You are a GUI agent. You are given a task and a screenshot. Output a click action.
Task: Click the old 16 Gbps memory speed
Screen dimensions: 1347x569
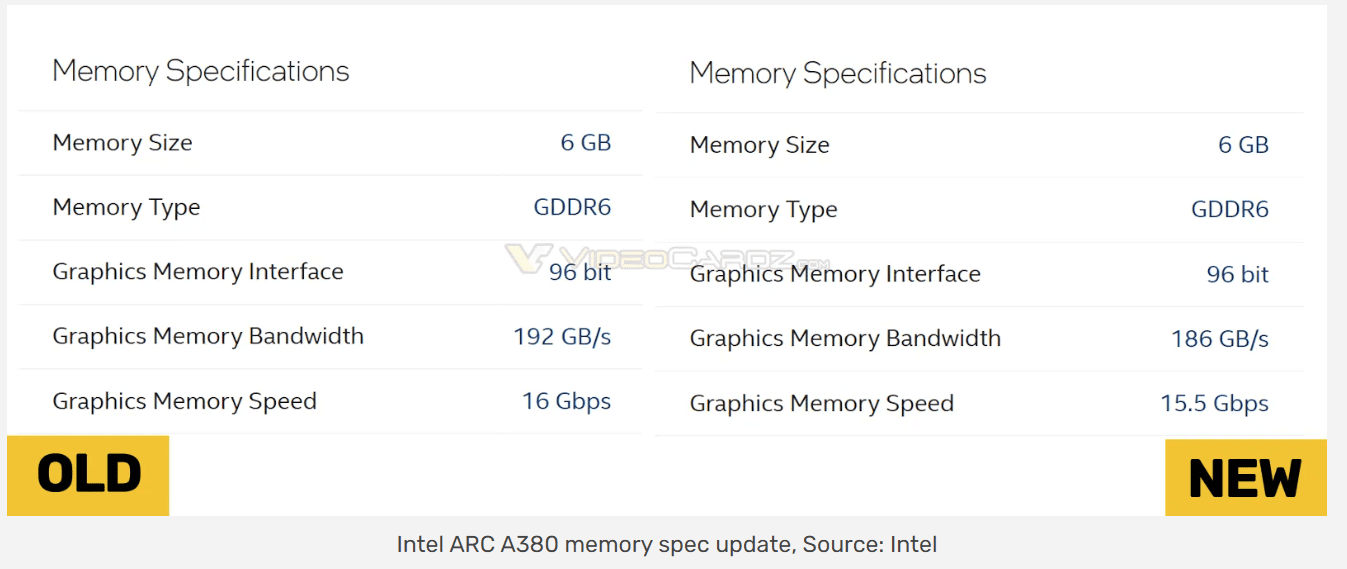coord(566,401)
